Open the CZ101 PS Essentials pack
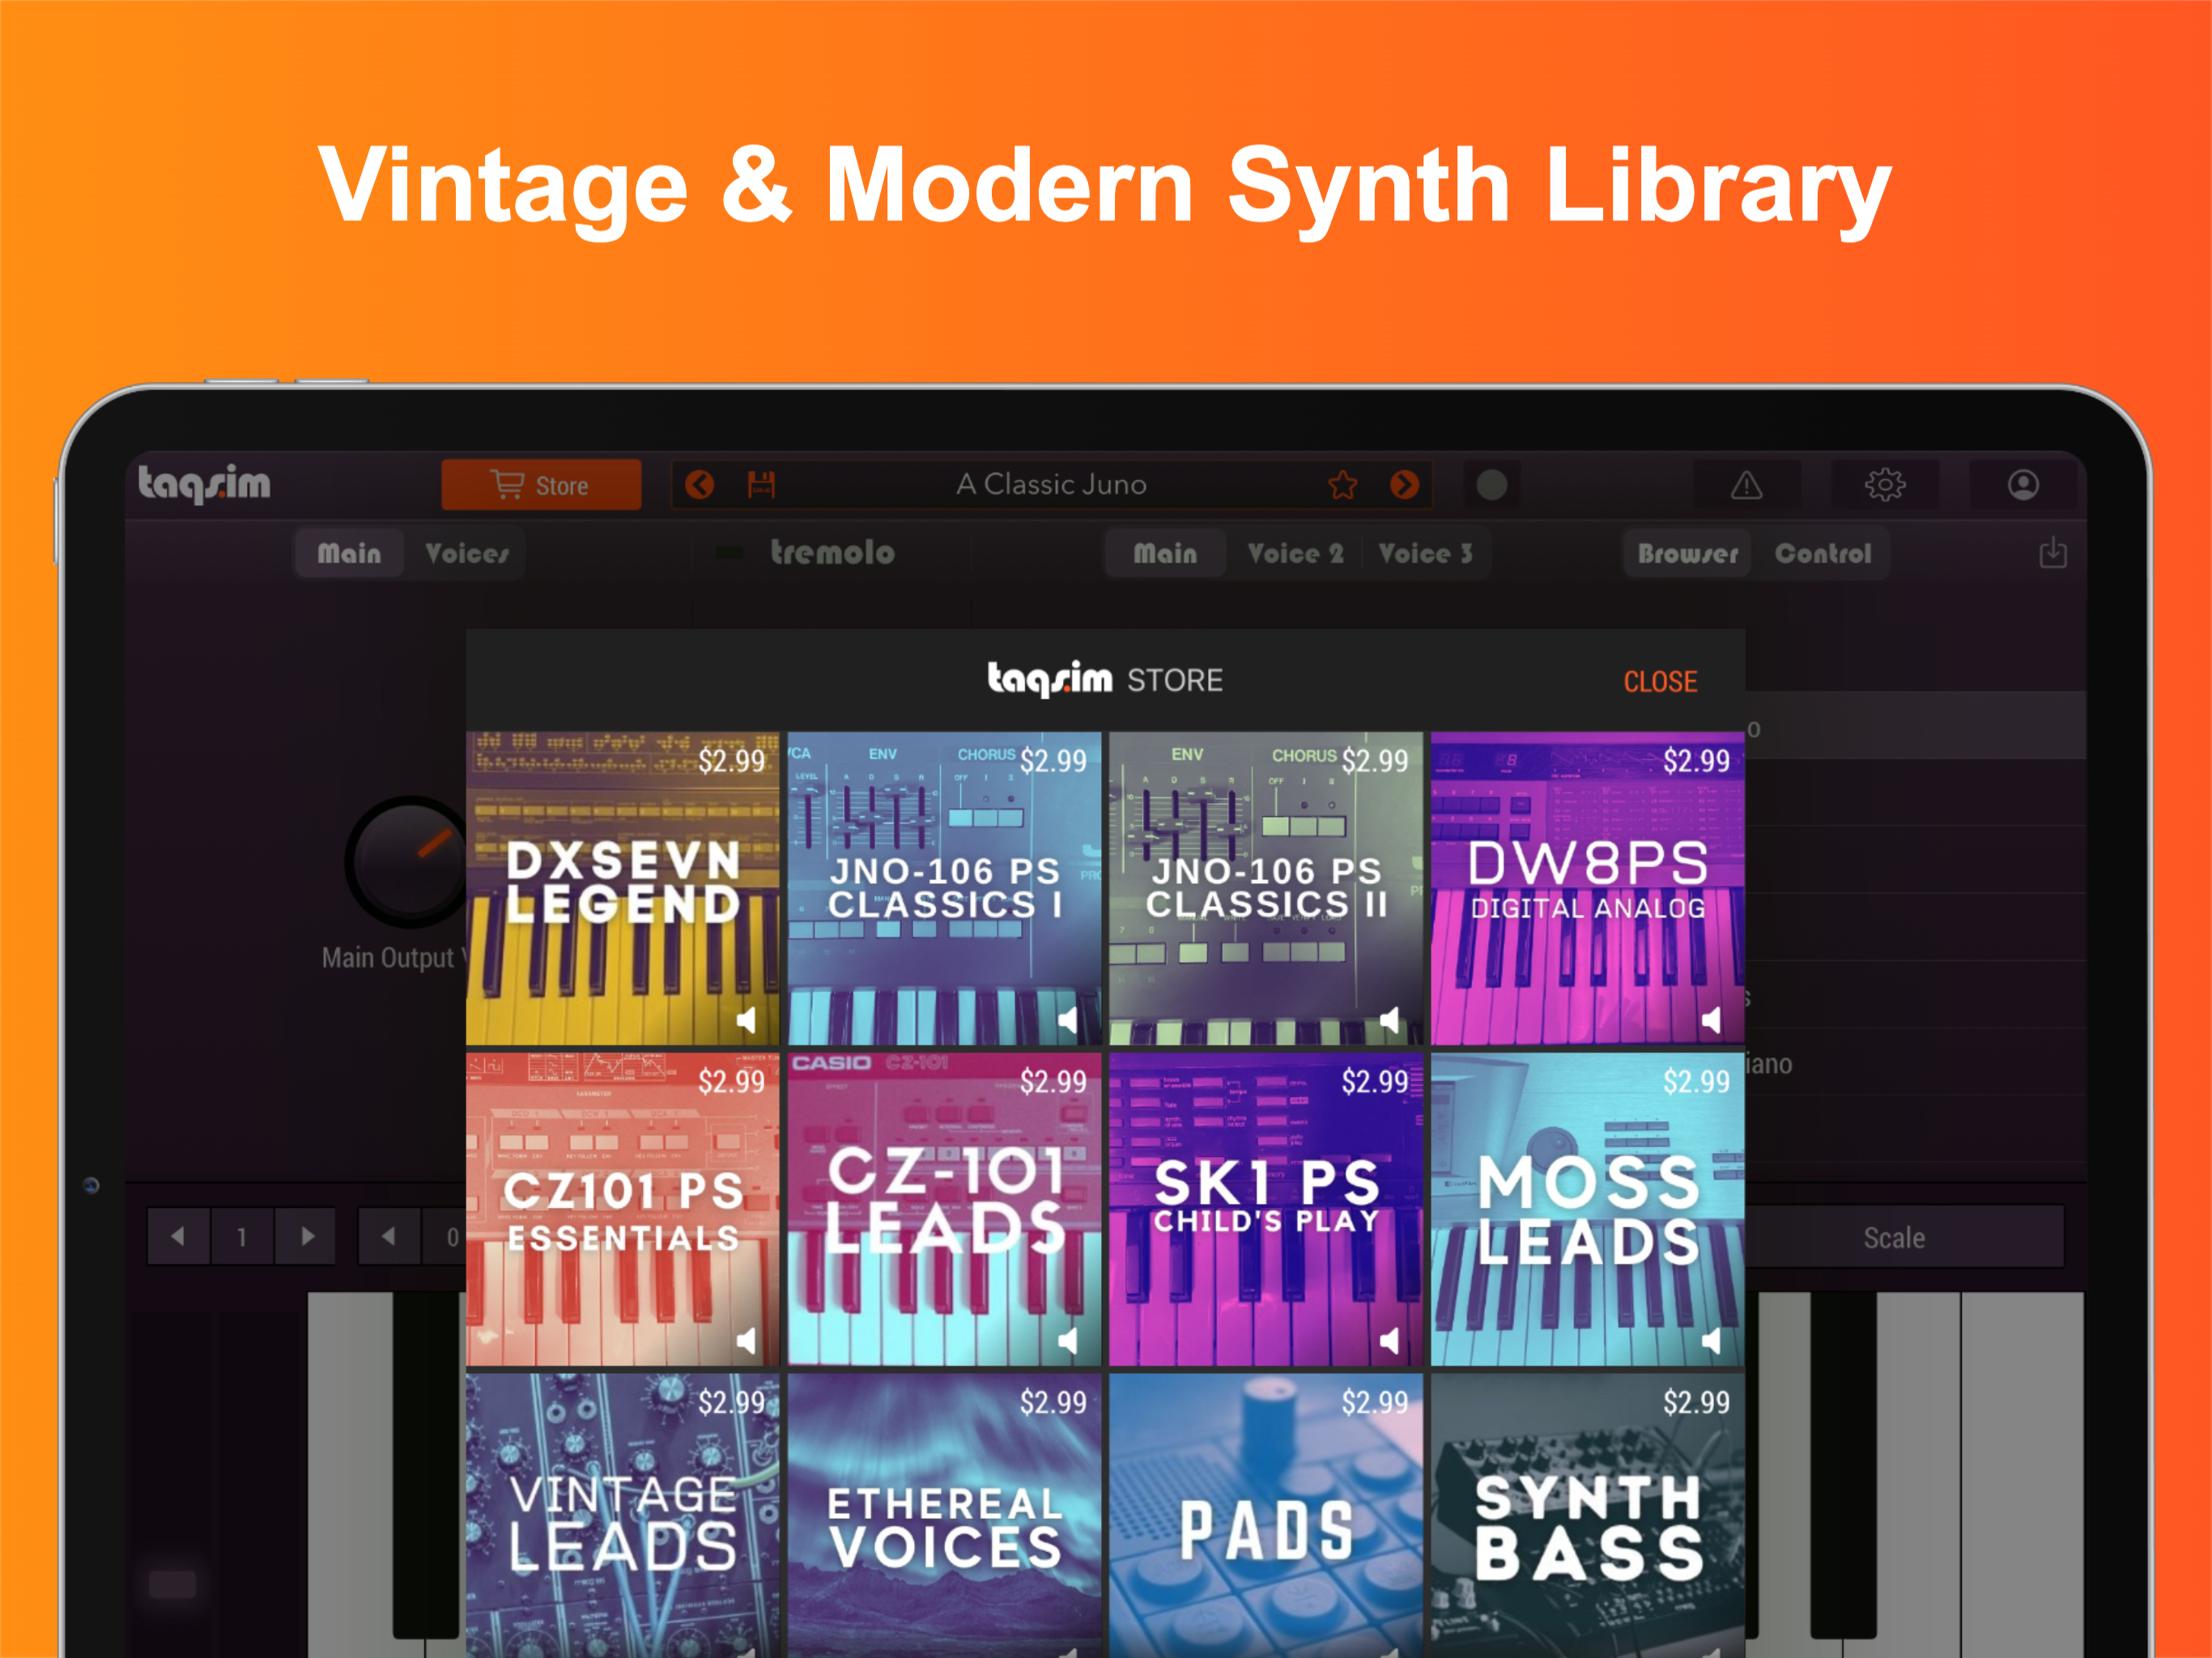 pos(622,1209)
